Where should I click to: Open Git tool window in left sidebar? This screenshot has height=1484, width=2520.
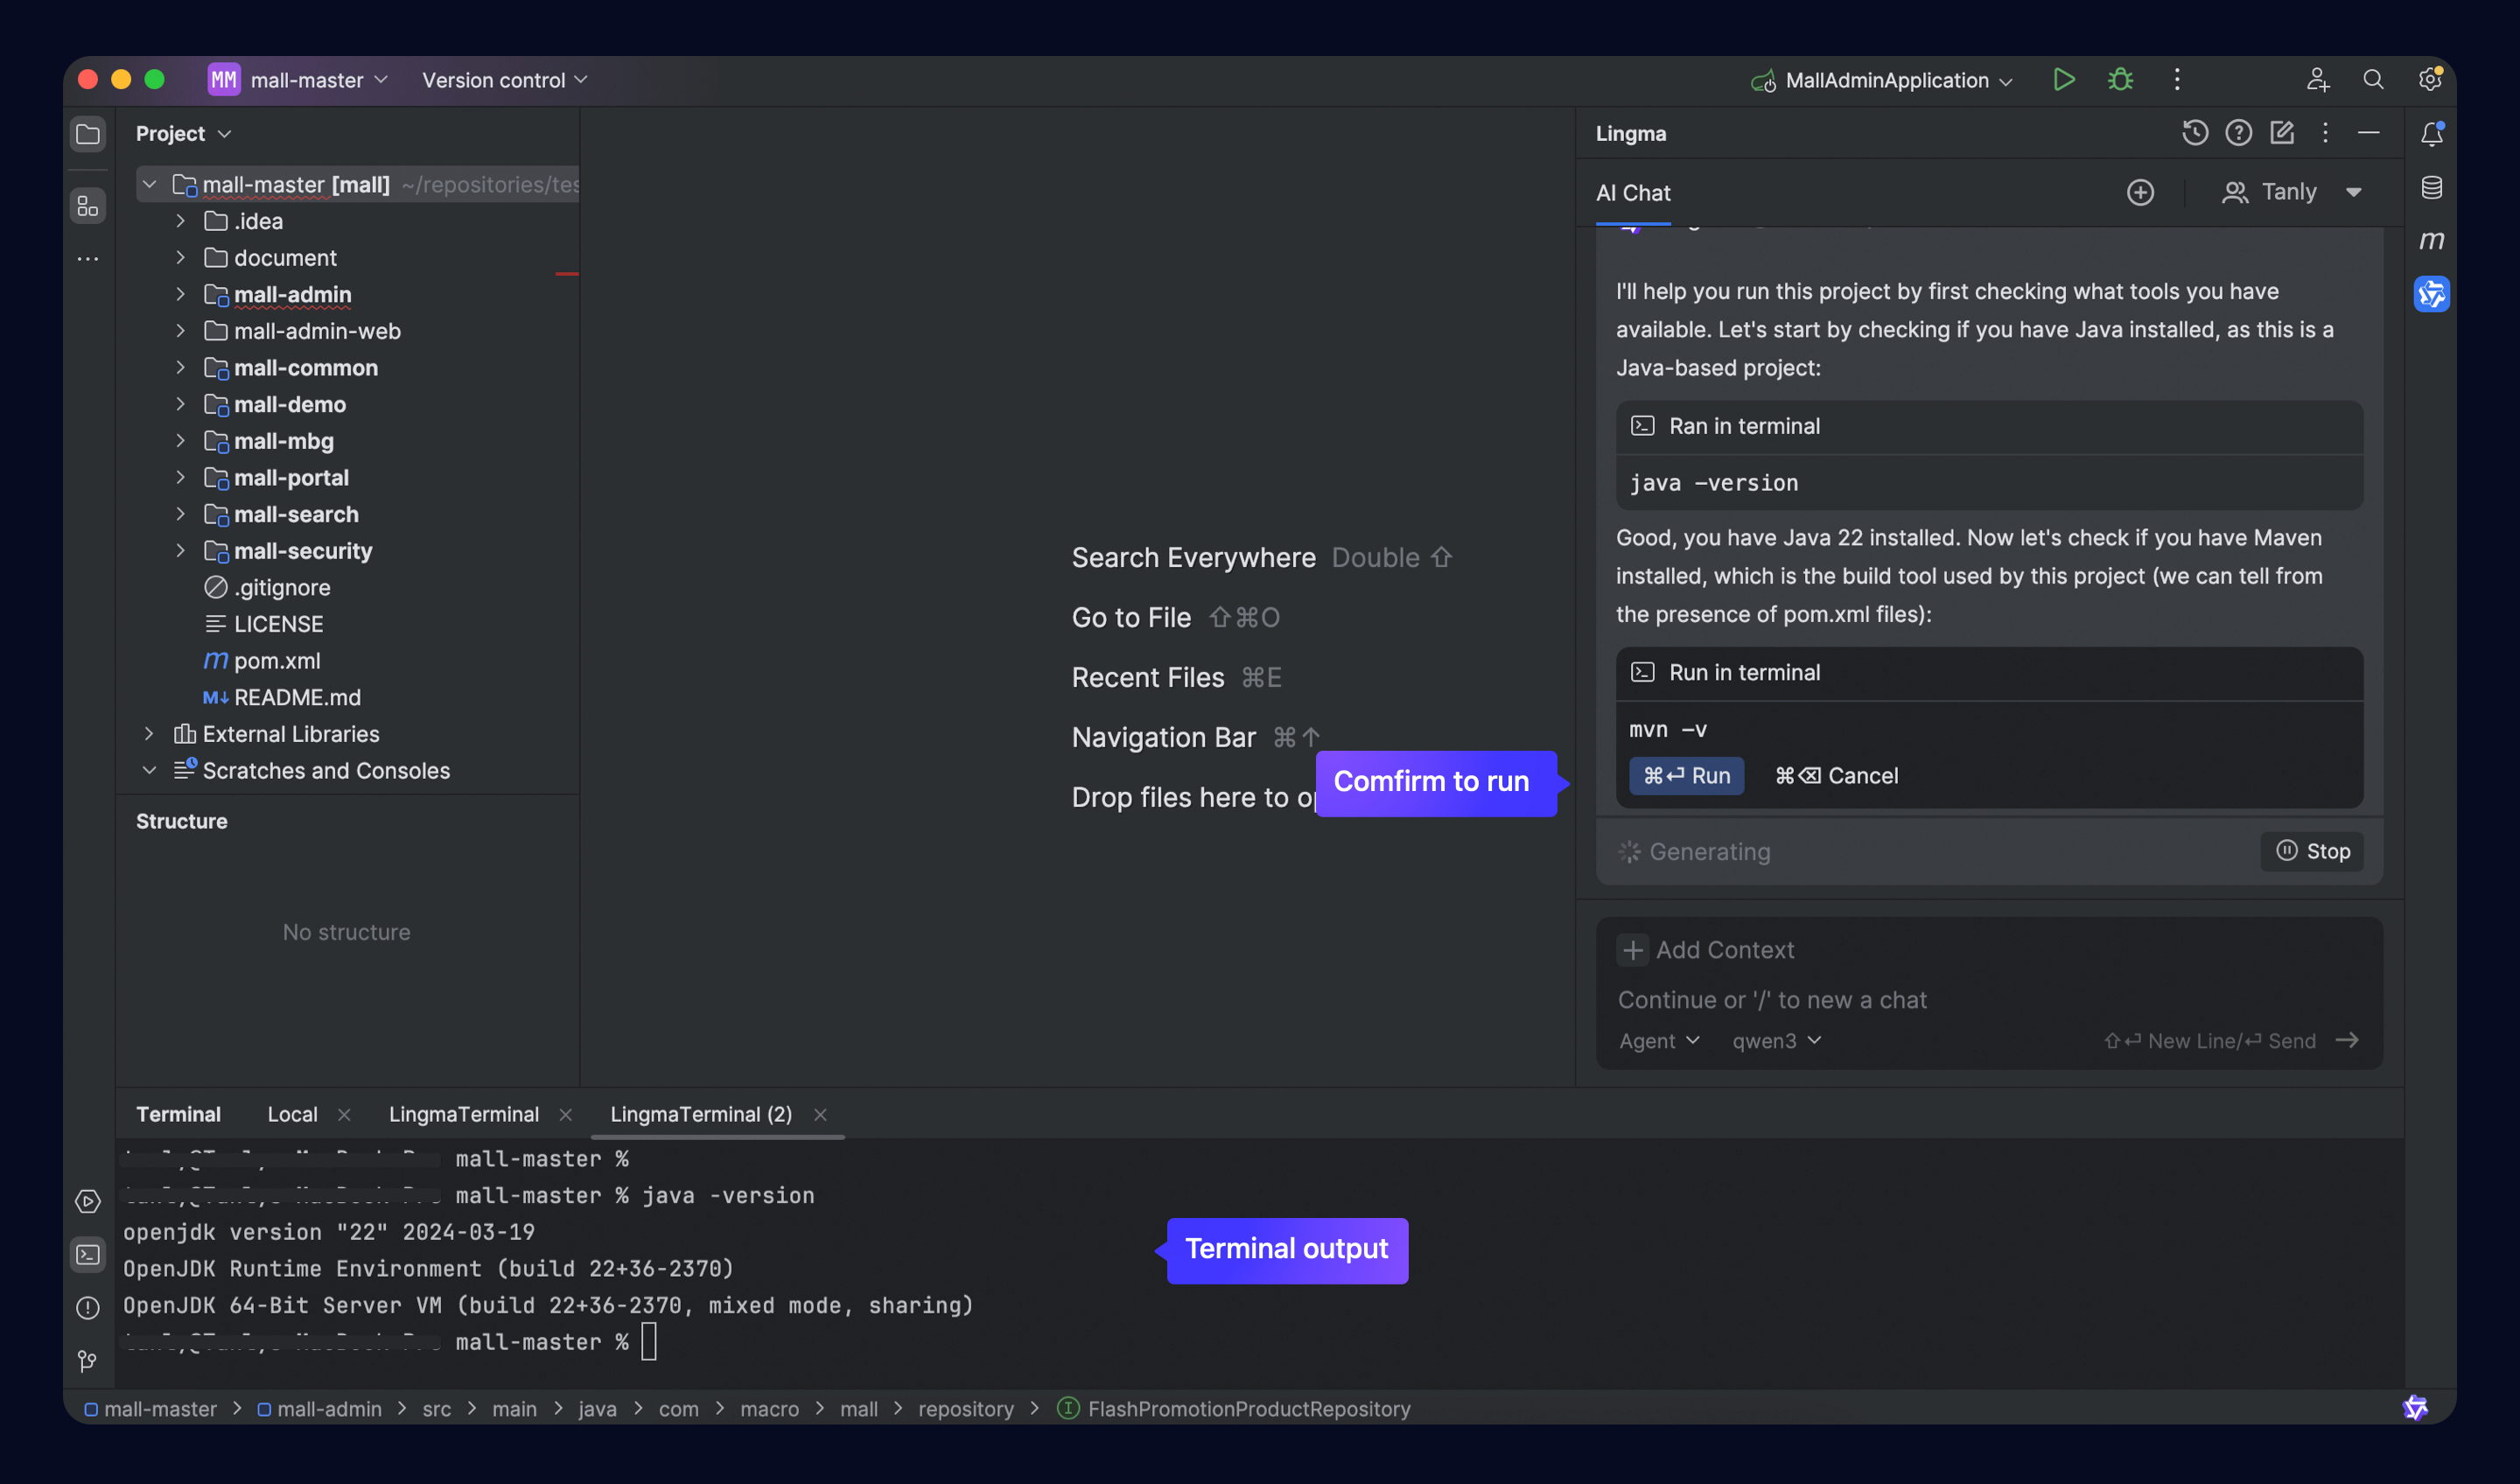pos(88,1360)
